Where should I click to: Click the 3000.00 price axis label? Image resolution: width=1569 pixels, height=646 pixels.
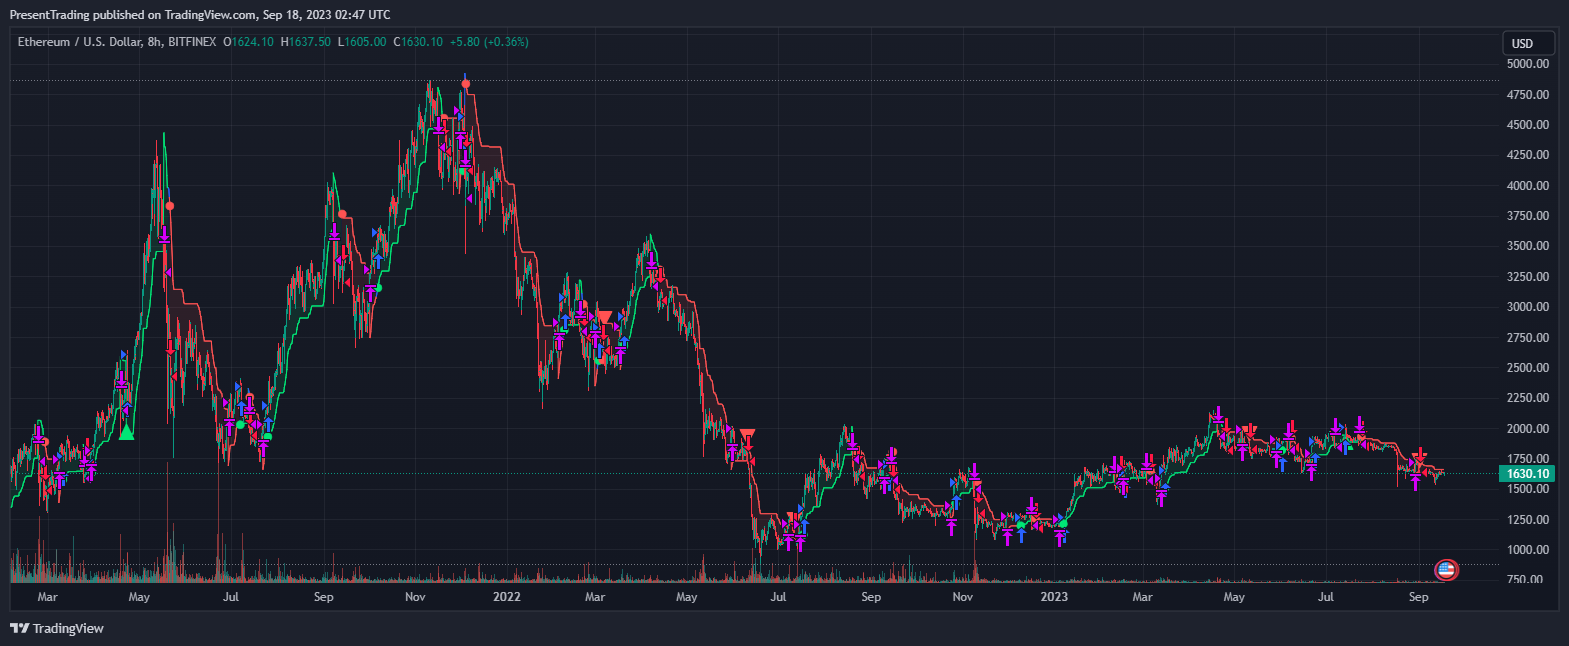pos(1527,307)
